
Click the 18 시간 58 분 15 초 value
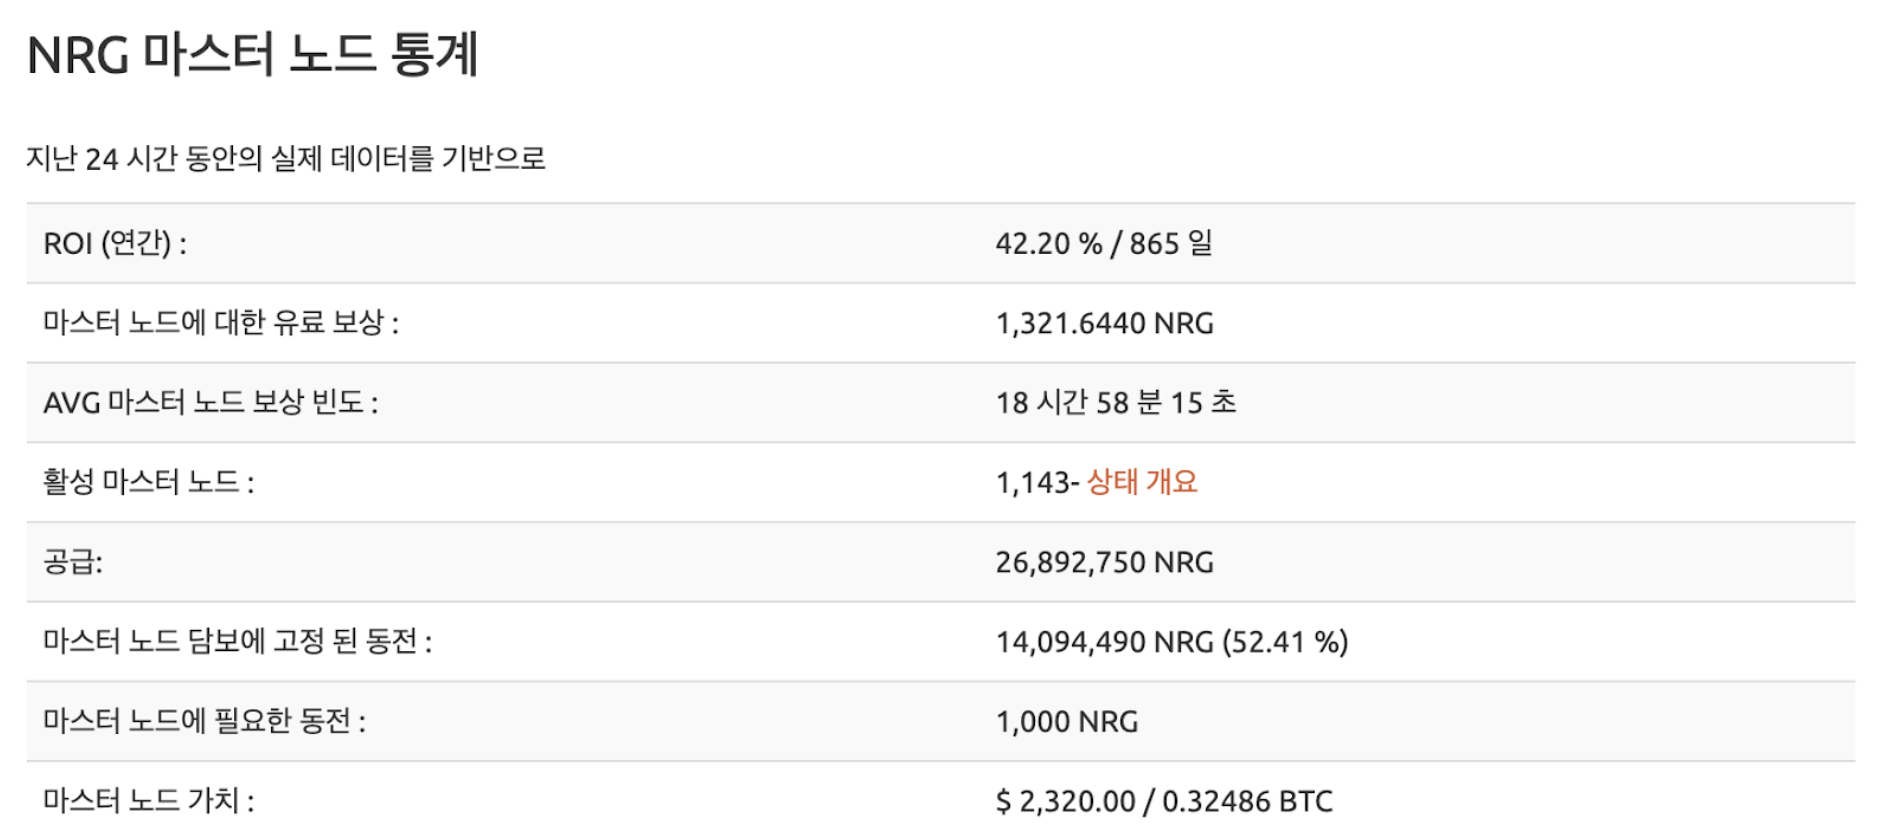(x=1115, y=403)
